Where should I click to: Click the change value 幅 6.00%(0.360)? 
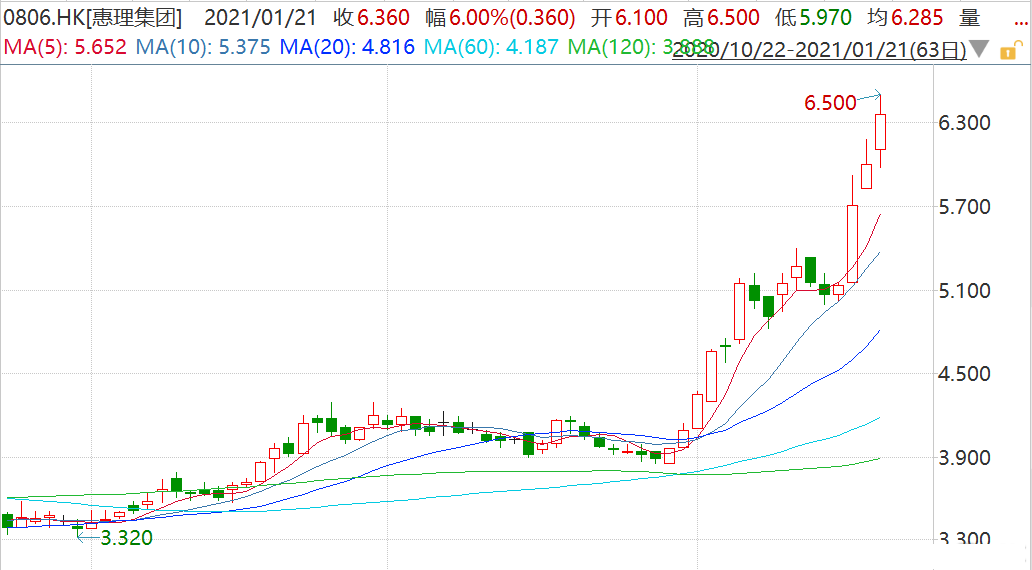click(500, 18)
